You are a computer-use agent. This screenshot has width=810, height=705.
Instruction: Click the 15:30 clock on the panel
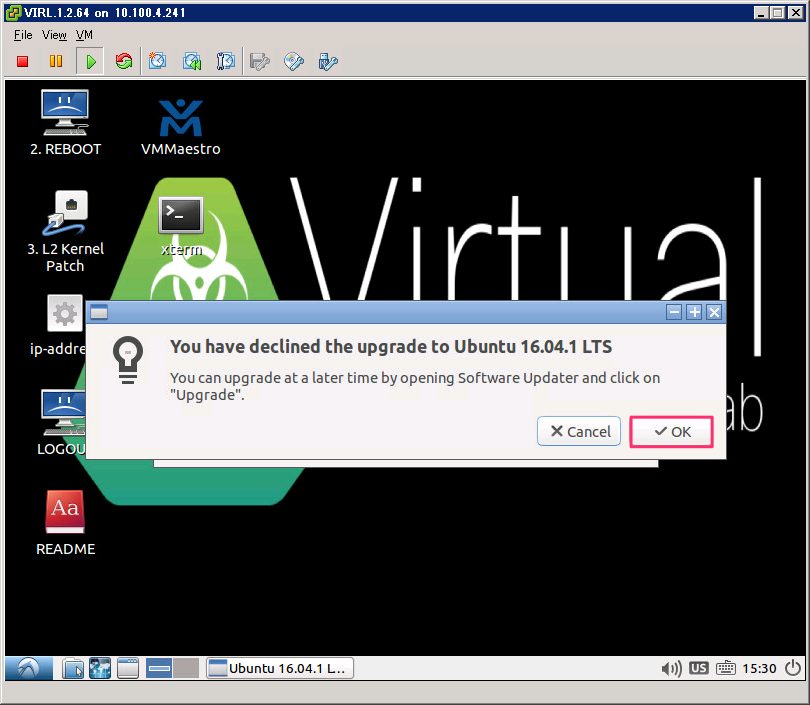click(759, 669)
